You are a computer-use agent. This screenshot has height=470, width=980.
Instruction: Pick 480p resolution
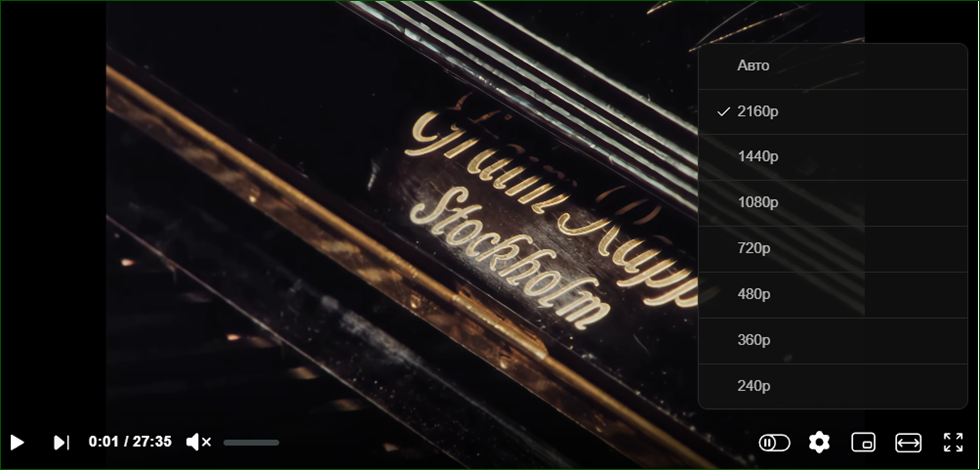832,294
